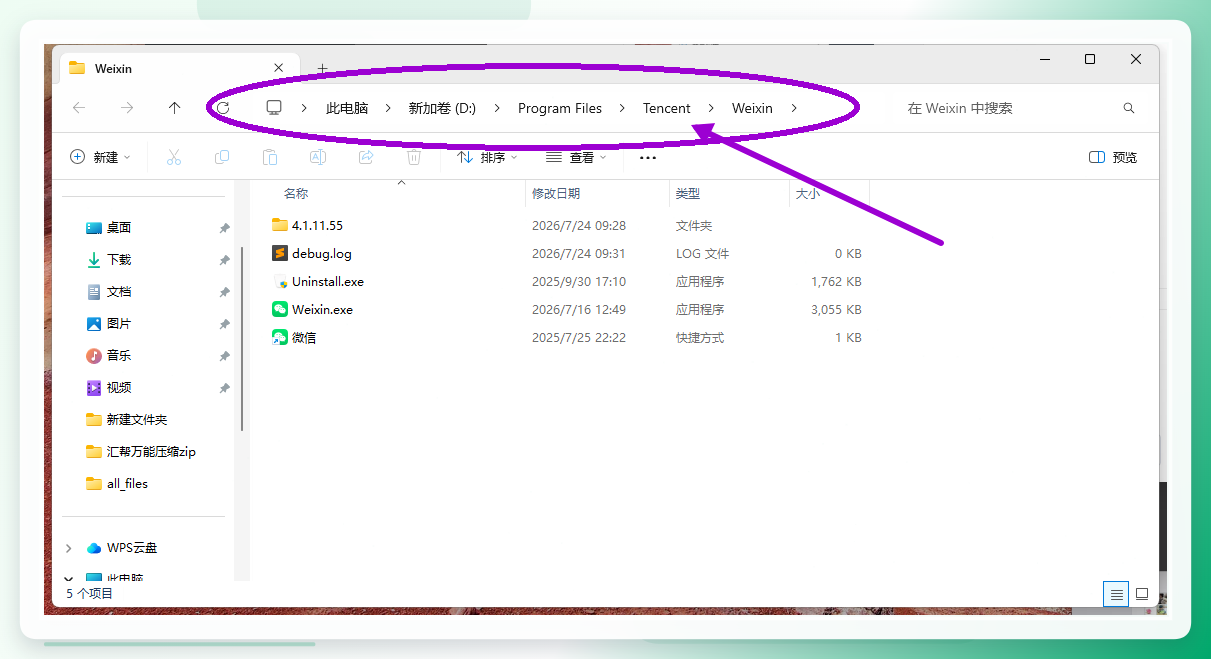Select the debug.log file icon
This screenshot has height=659, width=1211.
280,253
